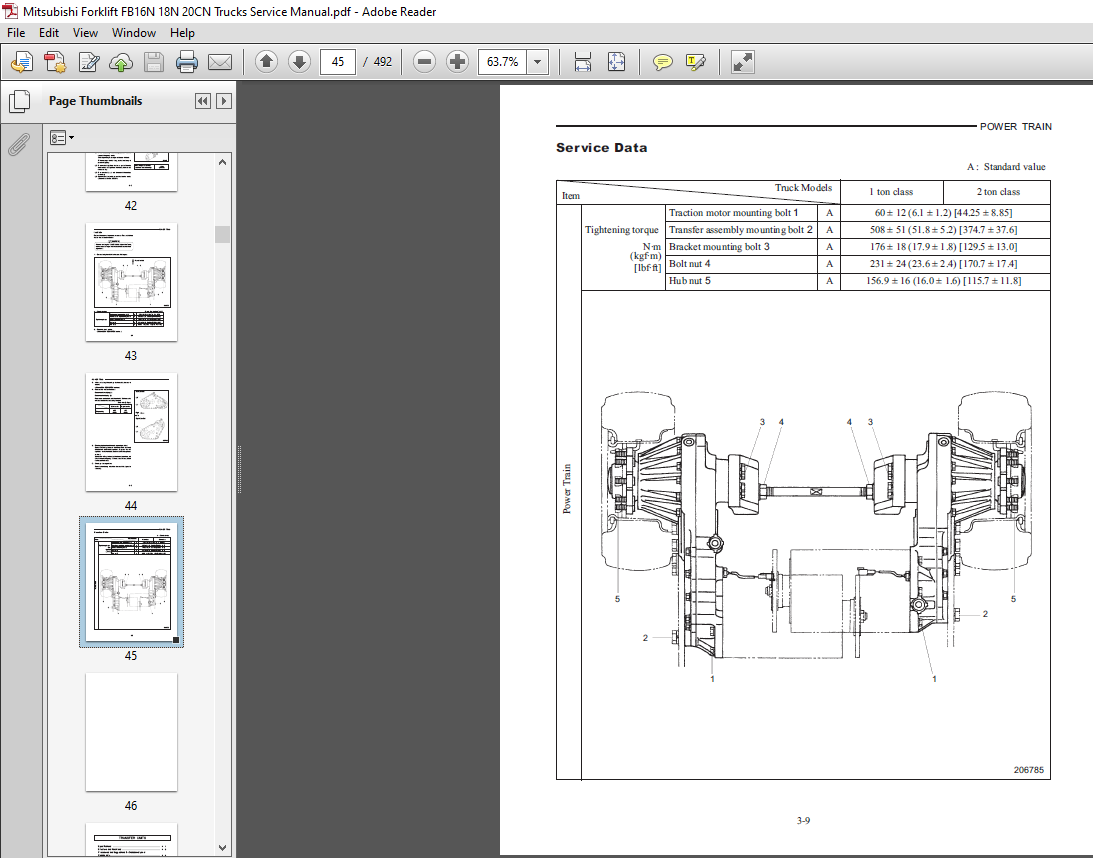Open the Window menu
This screenshot has height=858, width=1093.
click(134, 33)
